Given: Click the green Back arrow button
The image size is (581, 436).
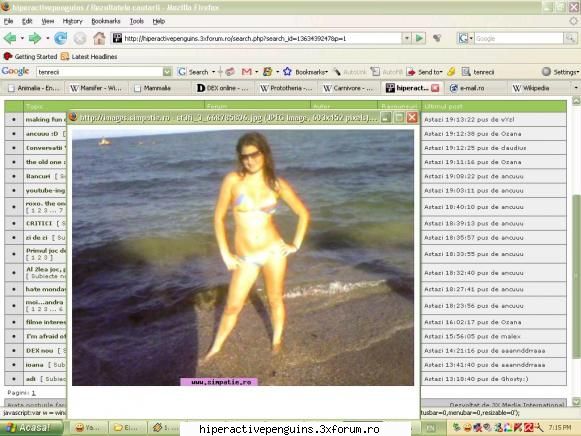Looking at the screenshot, I should tap(10, 38).
